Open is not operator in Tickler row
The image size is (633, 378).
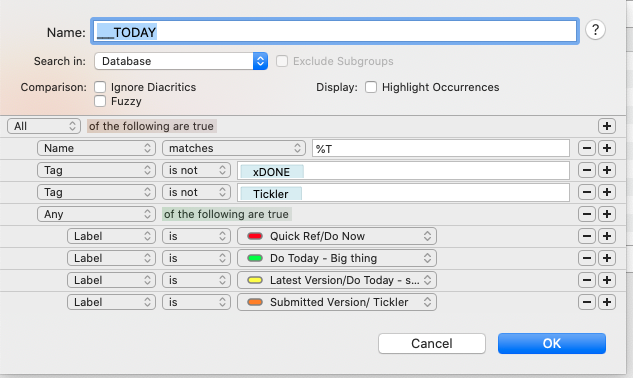pos(196,192)
